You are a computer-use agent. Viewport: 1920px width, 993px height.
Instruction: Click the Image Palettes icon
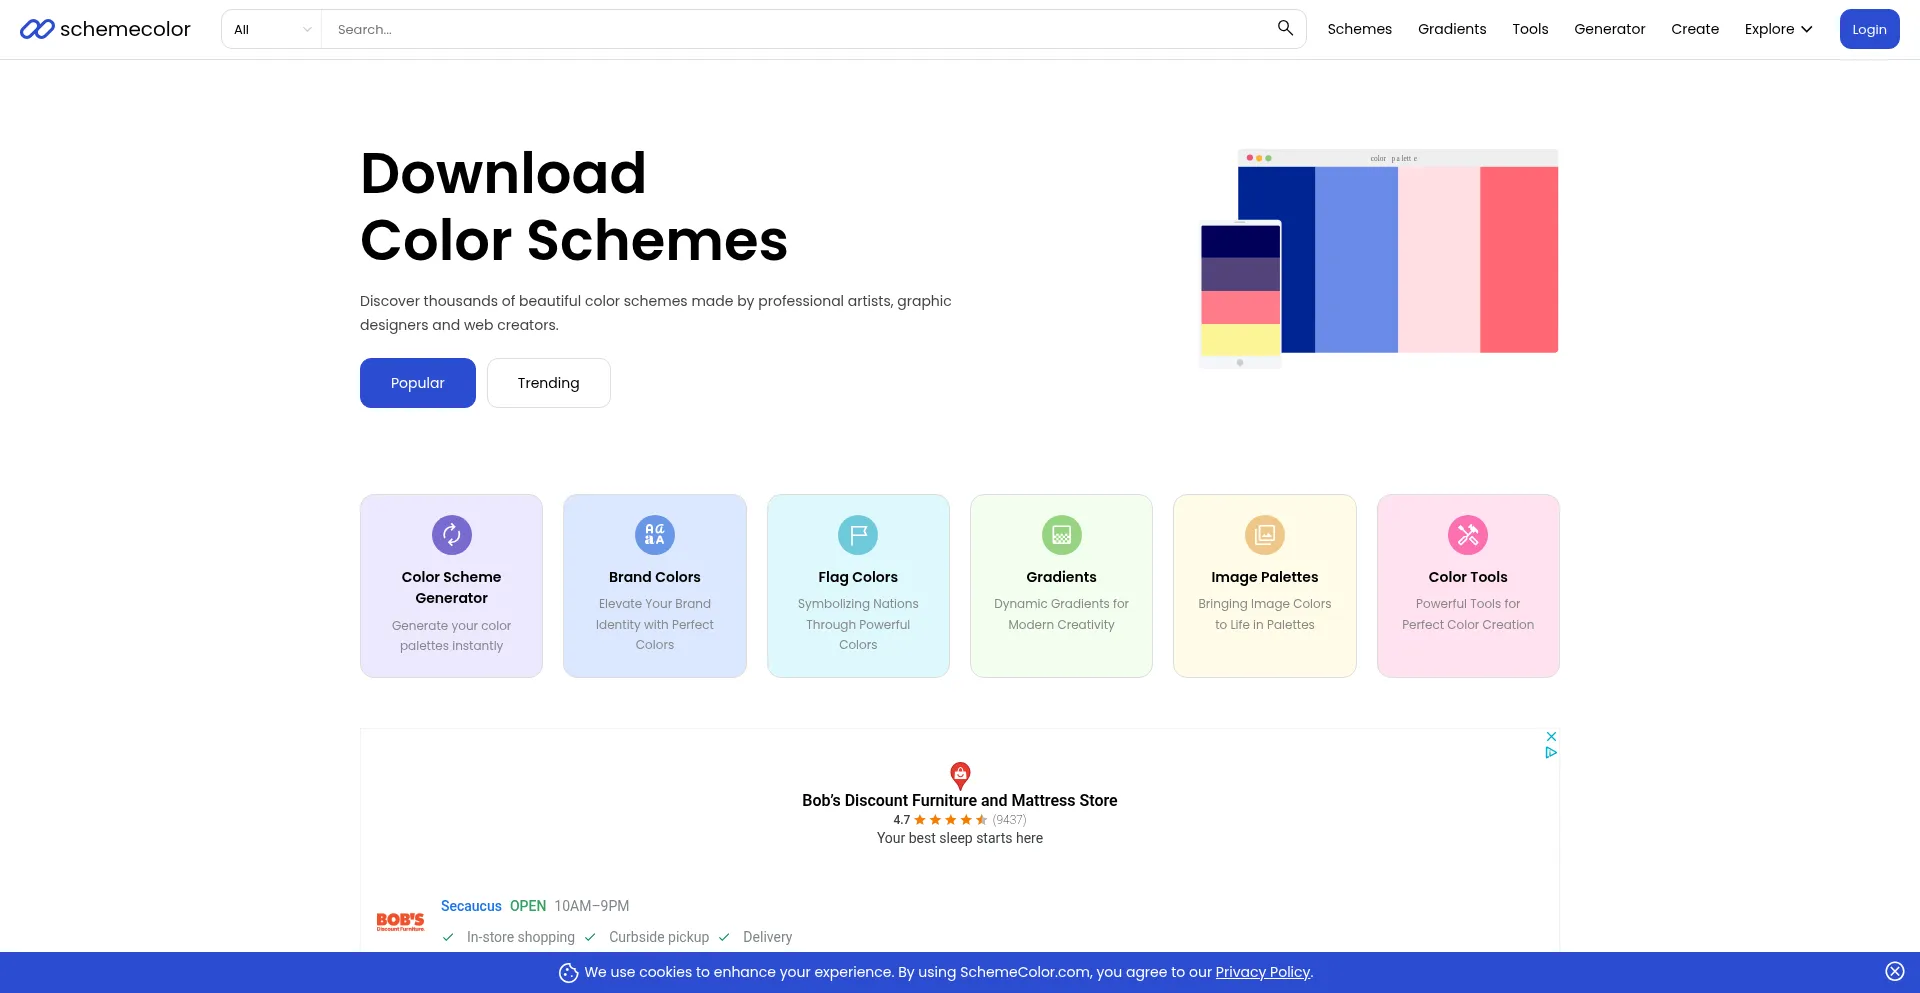pos(1264,535)
